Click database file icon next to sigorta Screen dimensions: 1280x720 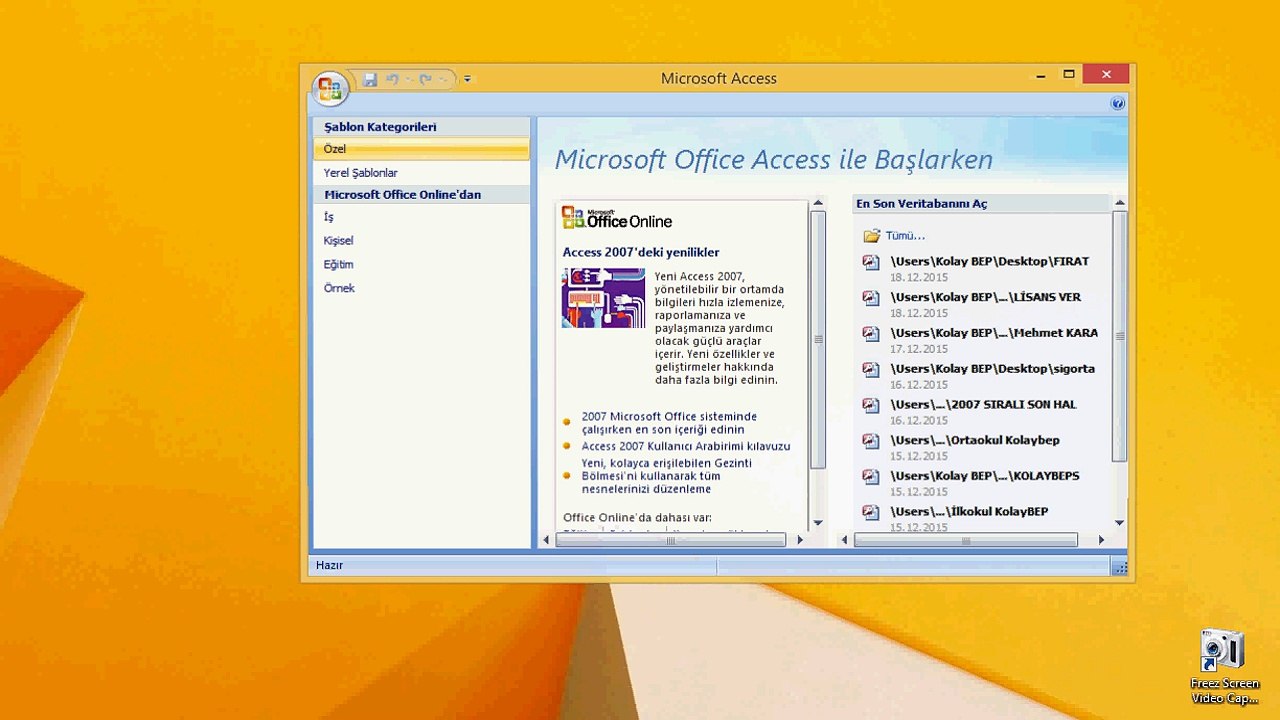click(871, 370)
